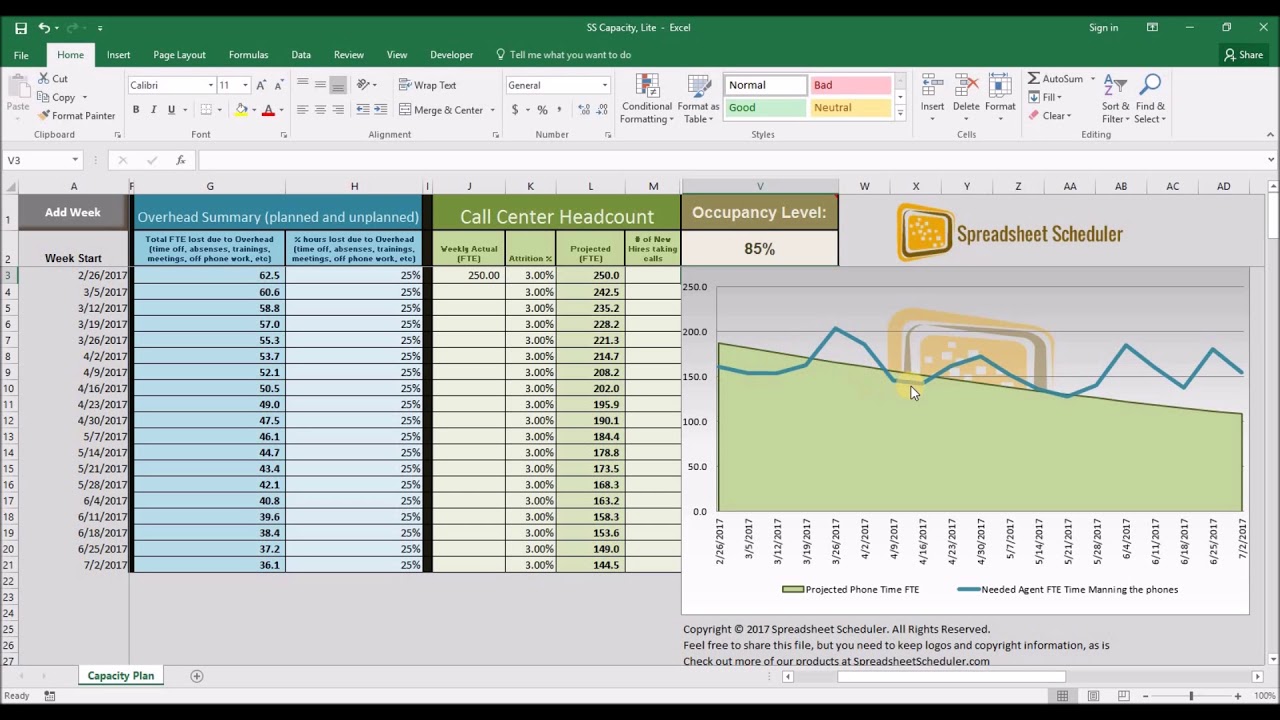Expand the Name Box dropdown arrow
This screenshot has height=720, width=1280.
(75, 160)
